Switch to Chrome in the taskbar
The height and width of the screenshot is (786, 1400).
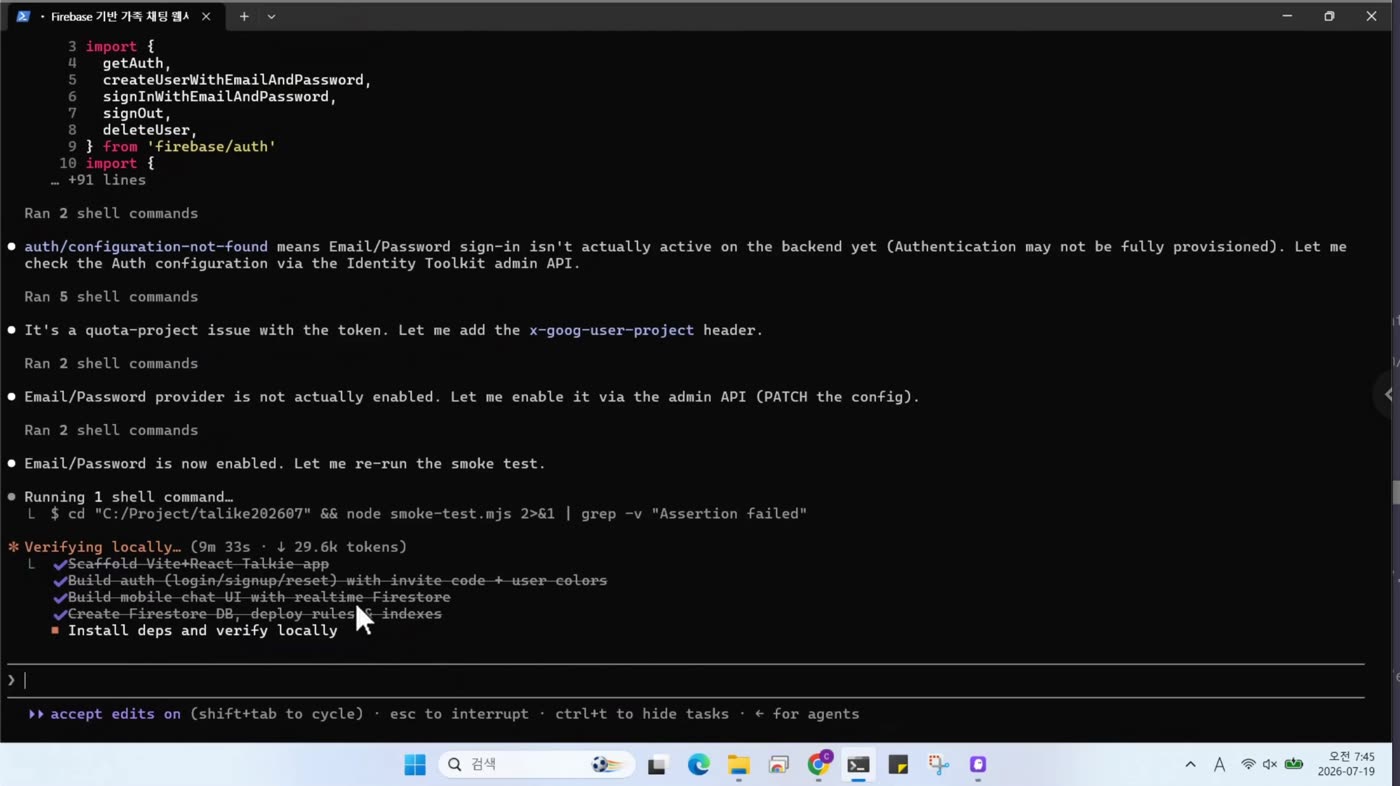819,765
